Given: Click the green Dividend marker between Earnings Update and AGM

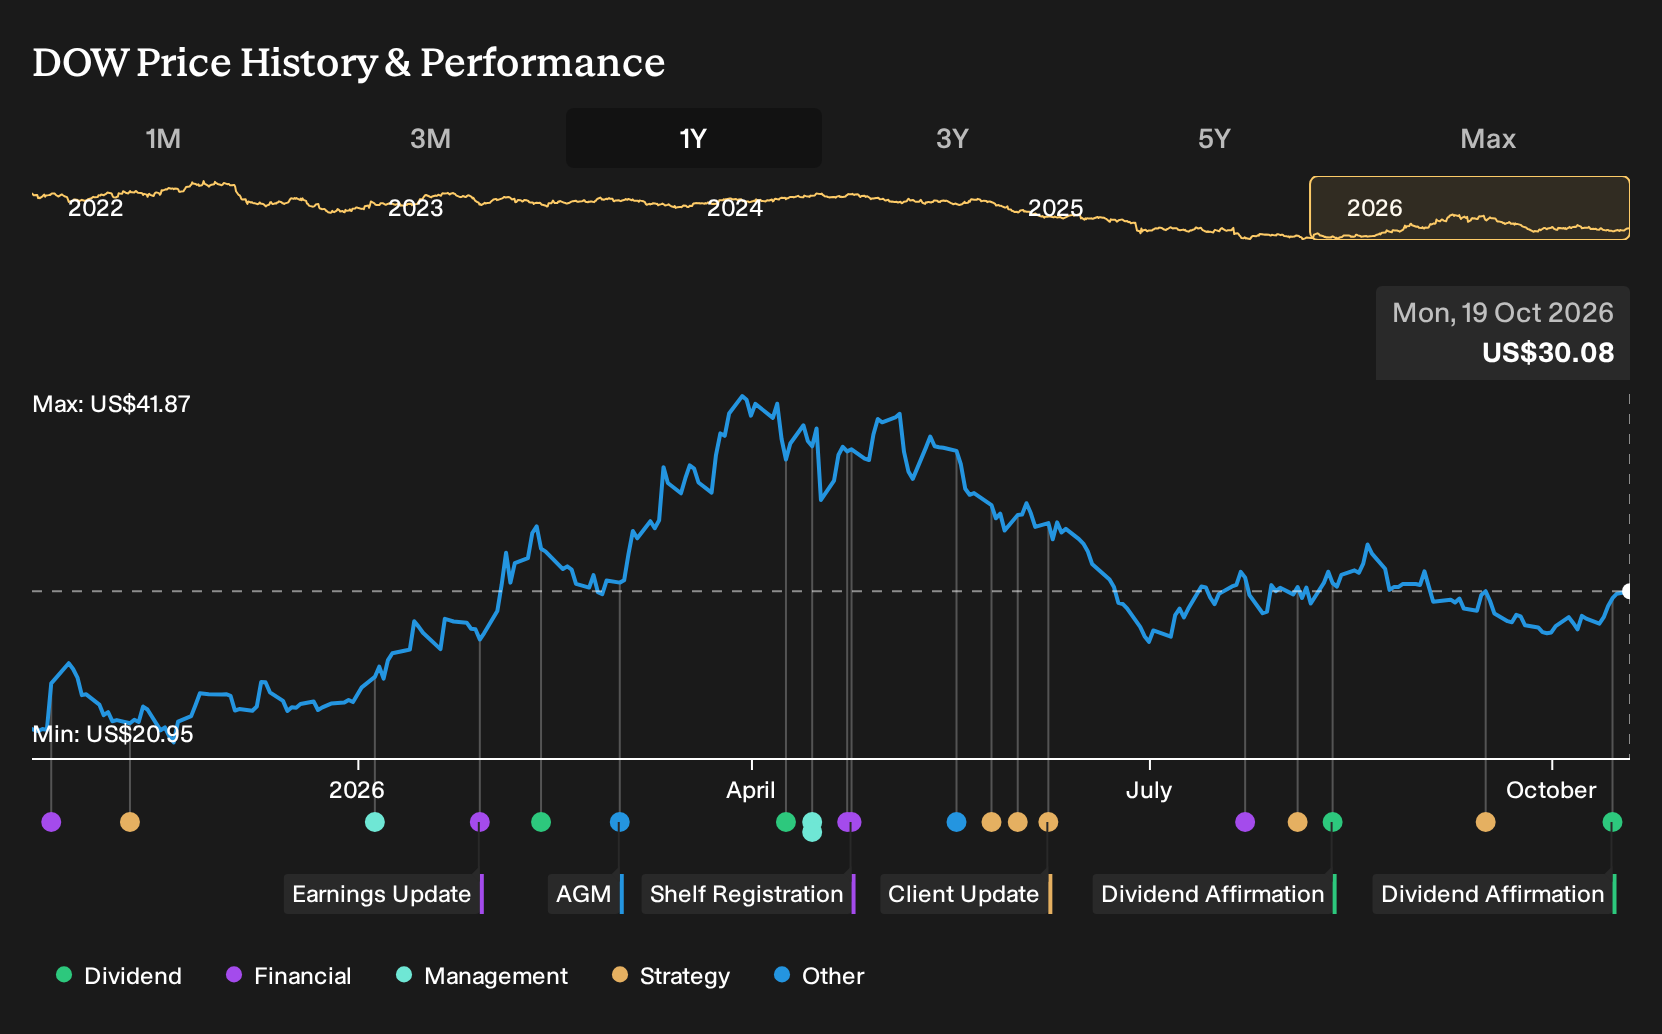Looking at the screenshot, I should click(x=541, y=822).
